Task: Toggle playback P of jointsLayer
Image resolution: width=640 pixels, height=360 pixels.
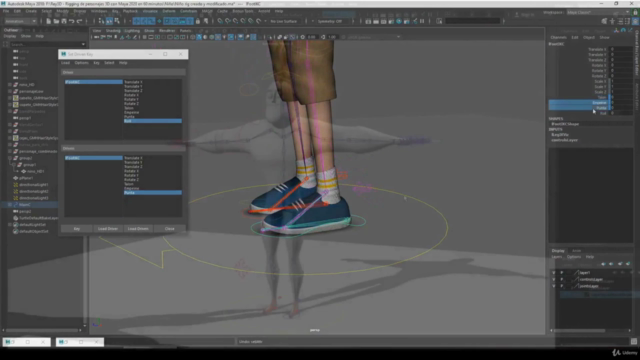Action: pos(562,286)
